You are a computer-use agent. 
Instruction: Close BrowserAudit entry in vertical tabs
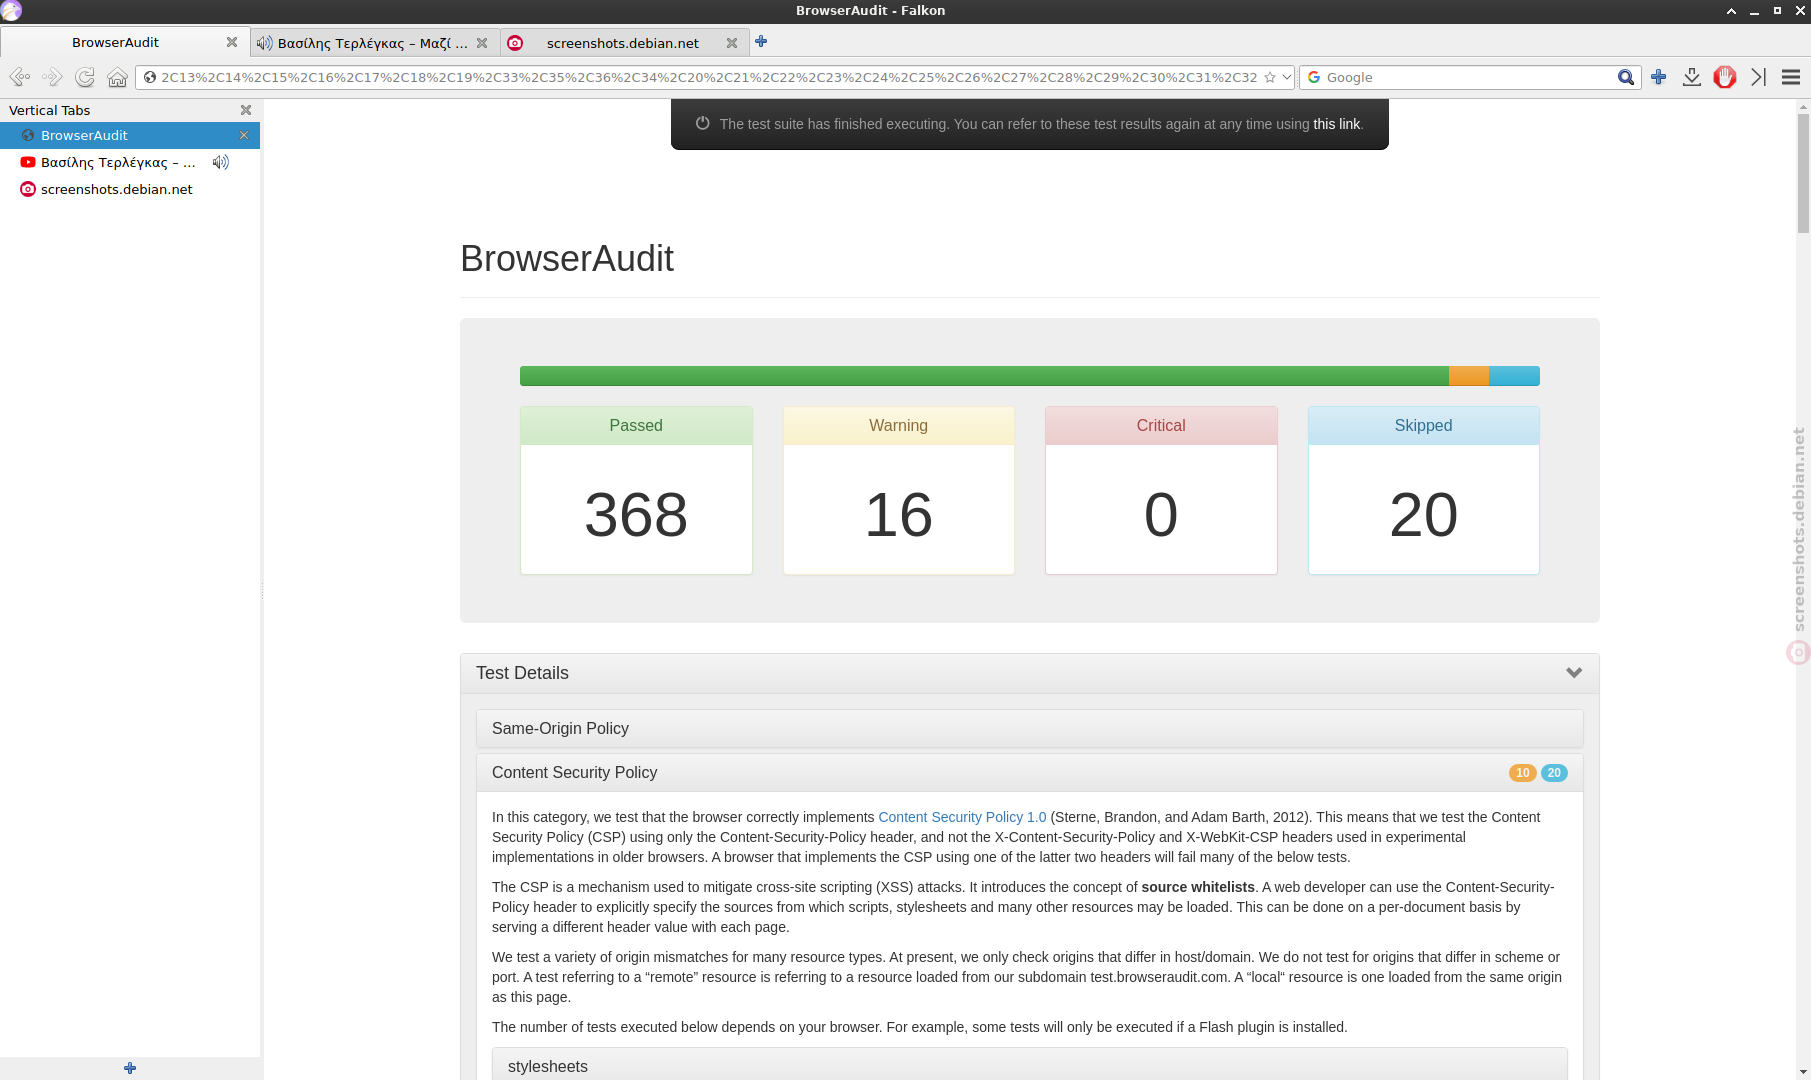[243, 135]
